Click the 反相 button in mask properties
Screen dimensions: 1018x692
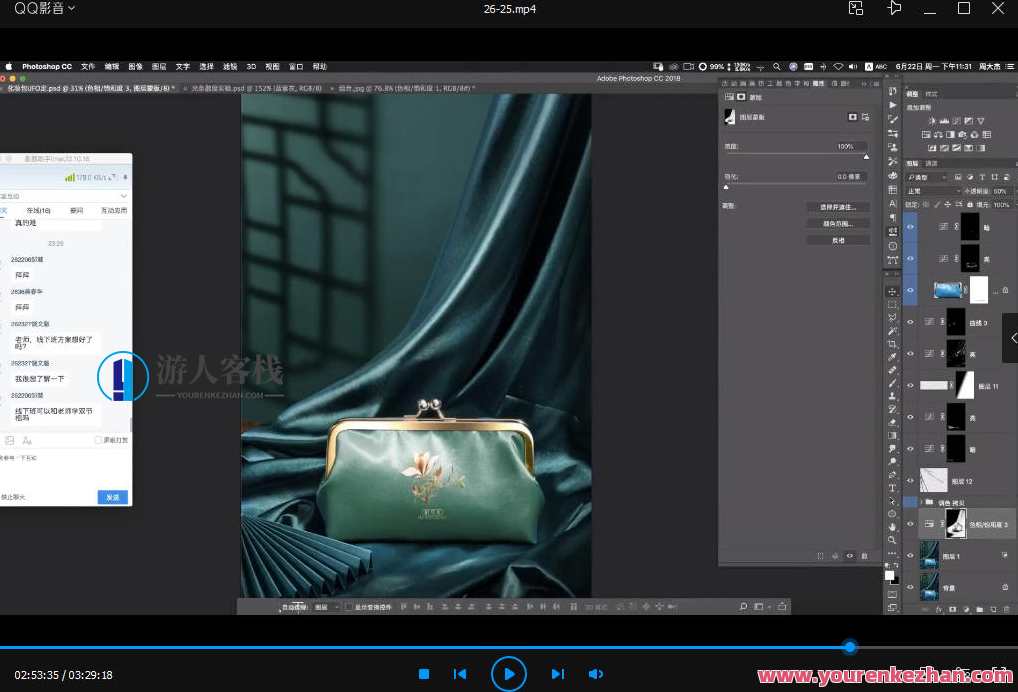pos(837,240)
